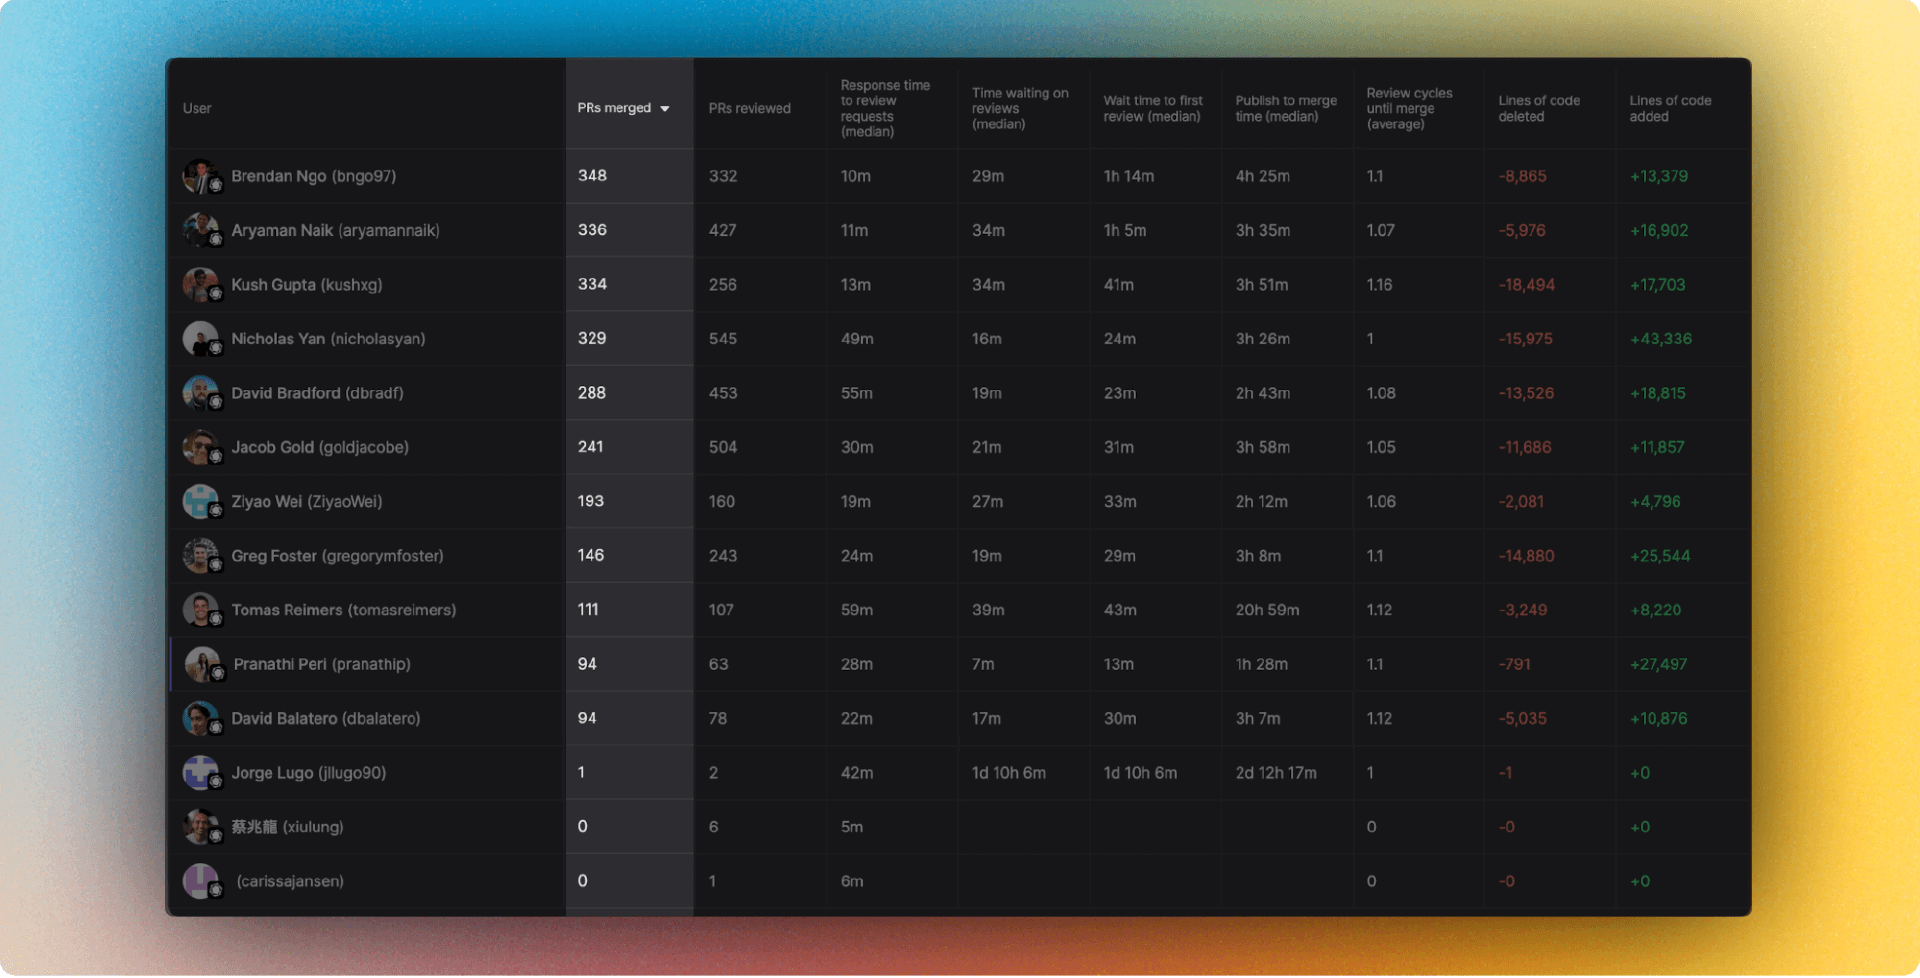Image resolution: width=1920 pixels, height=978 pixels.
Task: Click the Publish to merge time header
Action: [x=1286, y=108]
